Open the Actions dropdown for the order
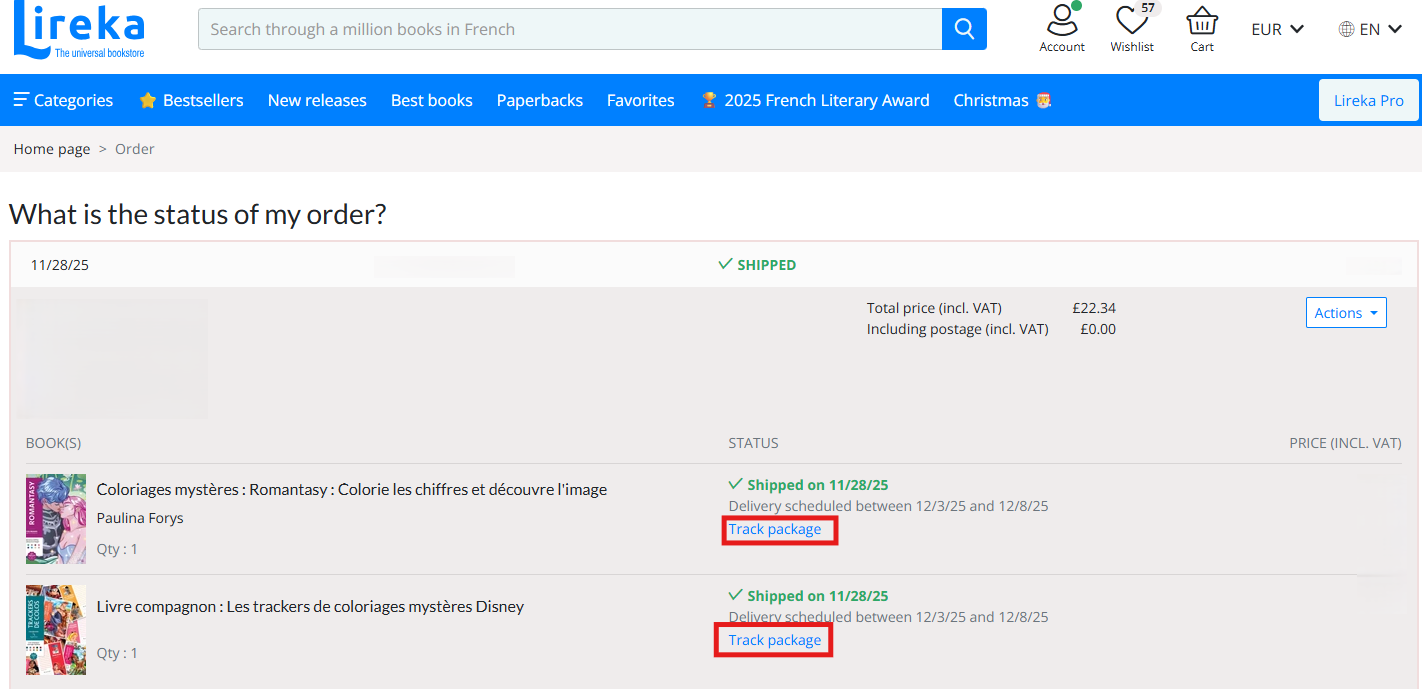 (x=1345, y=313)
